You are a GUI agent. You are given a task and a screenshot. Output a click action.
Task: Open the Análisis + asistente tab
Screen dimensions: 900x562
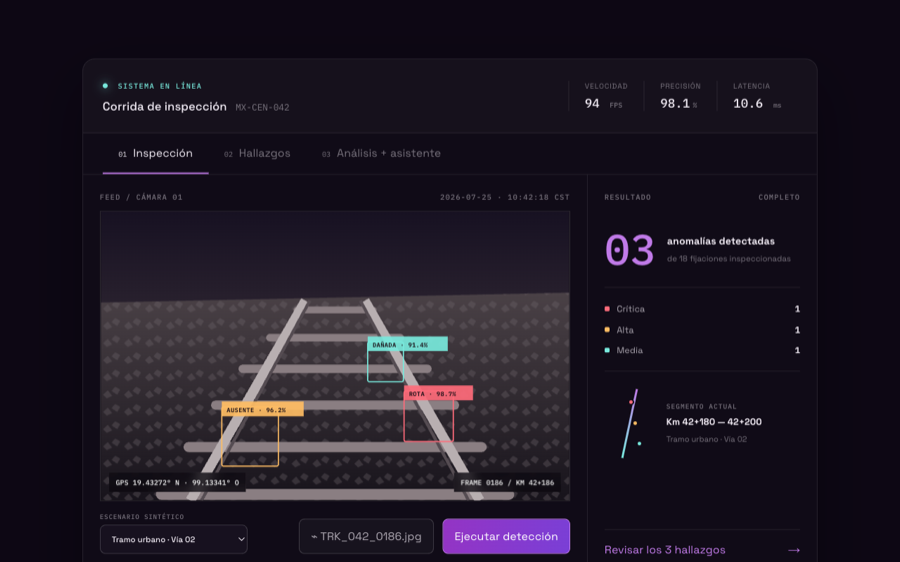pyautogui.click(x=381, y=154)
